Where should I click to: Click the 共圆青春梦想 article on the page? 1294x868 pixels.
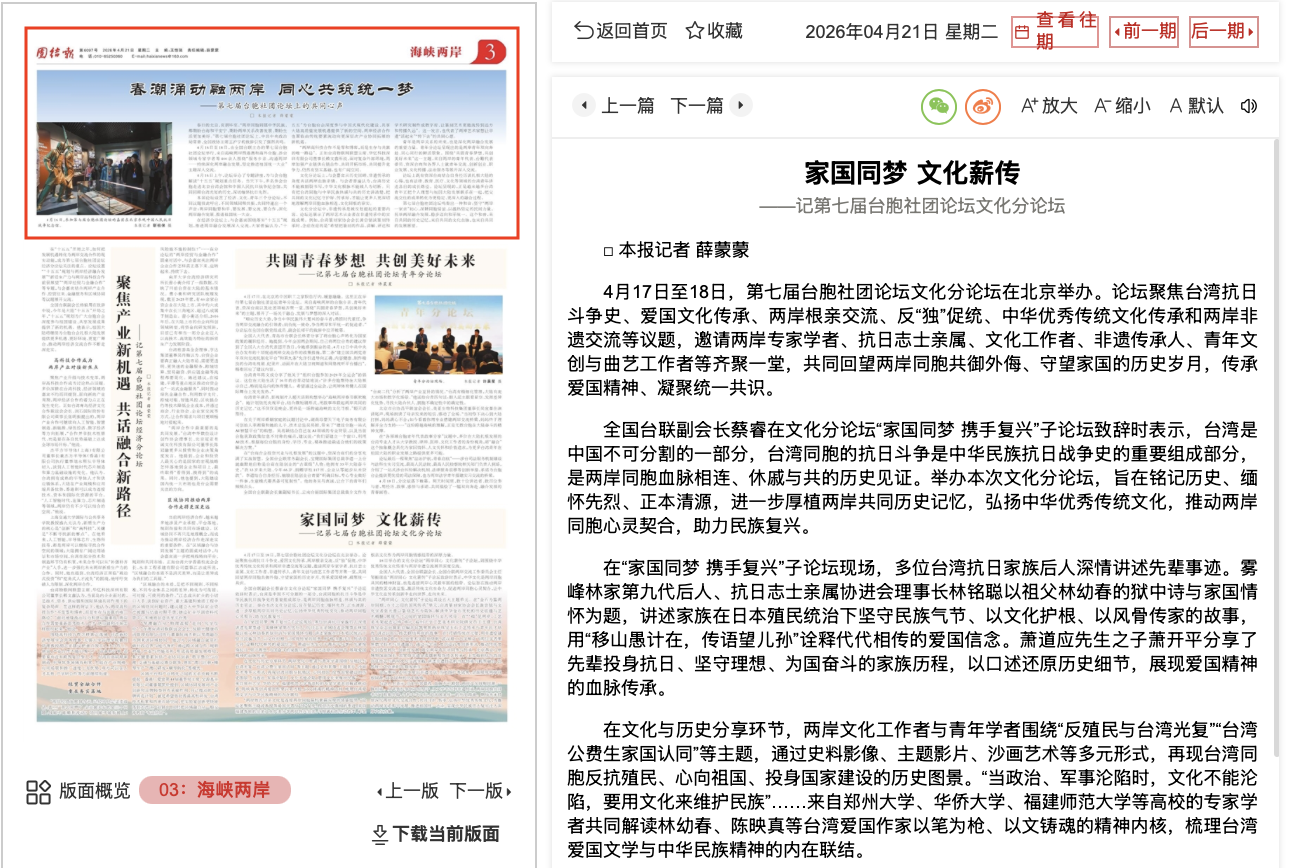[370, 262]
